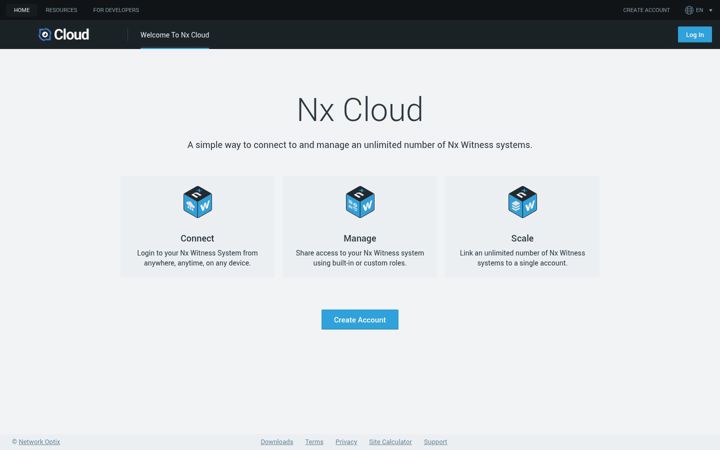Click the 'Share access to your Nx Witness' description
The image size is (720, 450).
tap(360, 258)
